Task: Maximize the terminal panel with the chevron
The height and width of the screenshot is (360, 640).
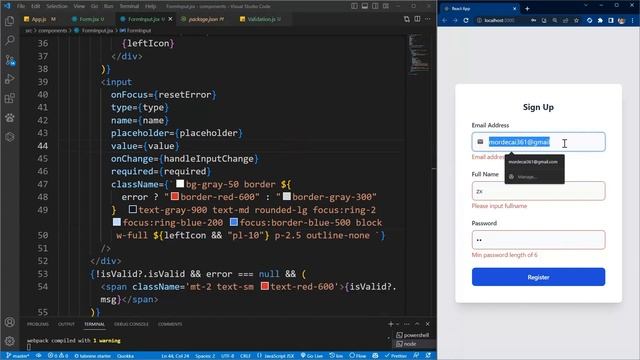Action: click(x=417, y=324)
